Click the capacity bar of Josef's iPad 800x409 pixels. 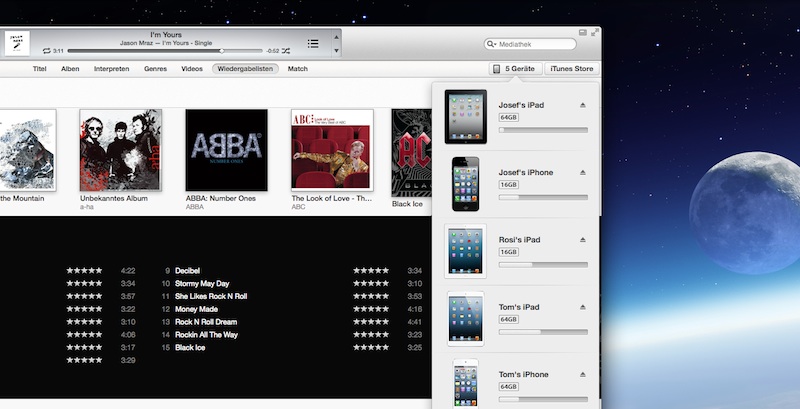click(543, 130)
